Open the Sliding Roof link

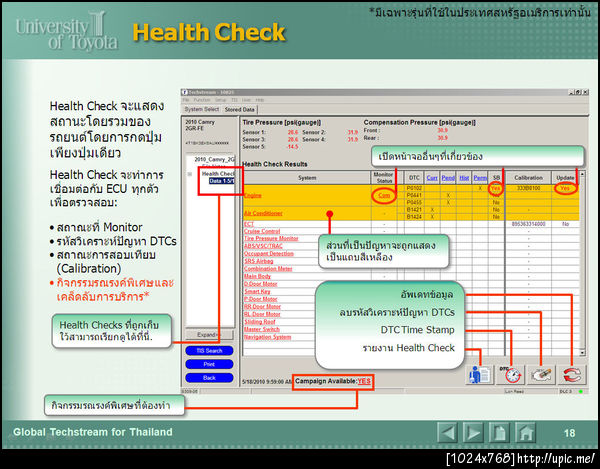click(260, 322)
